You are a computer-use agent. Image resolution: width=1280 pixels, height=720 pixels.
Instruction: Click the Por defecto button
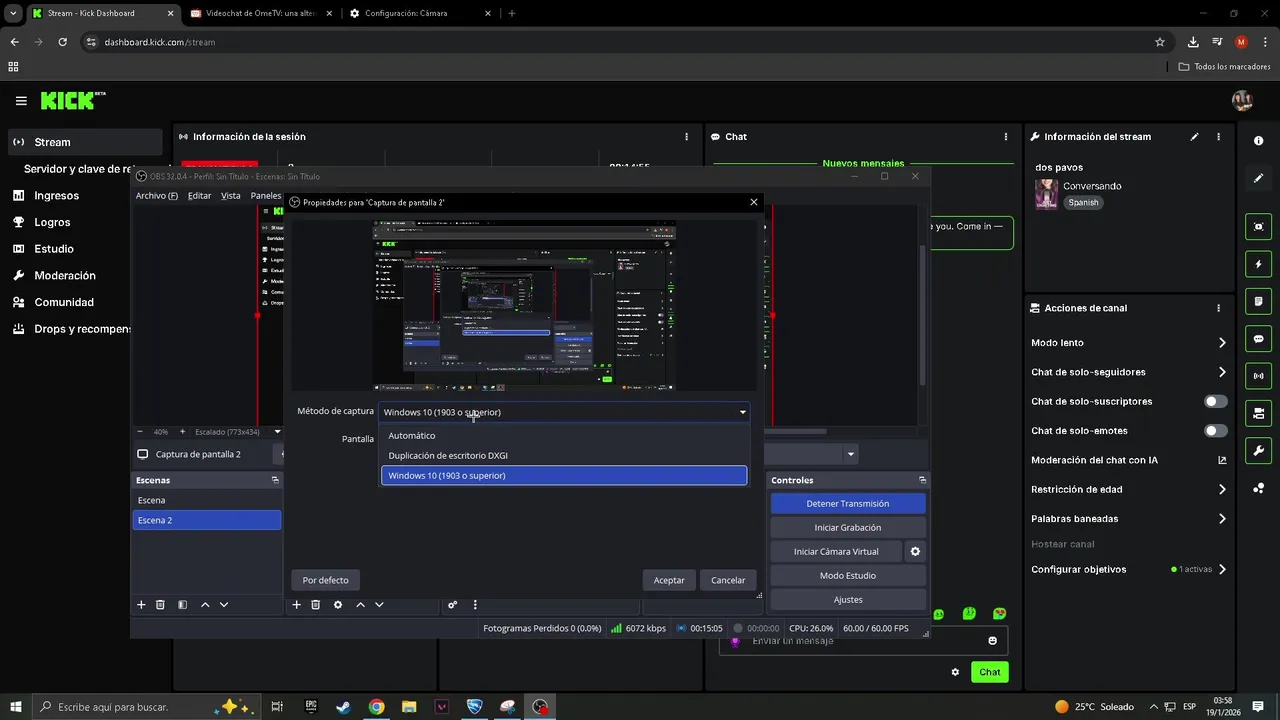[x=326, y=580]
